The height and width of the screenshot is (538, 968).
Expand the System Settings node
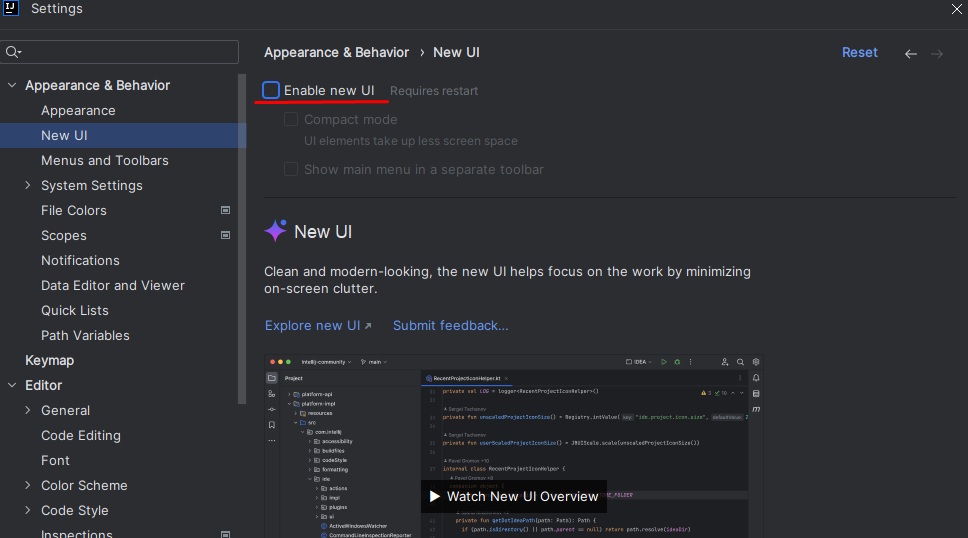click(28, 185)
